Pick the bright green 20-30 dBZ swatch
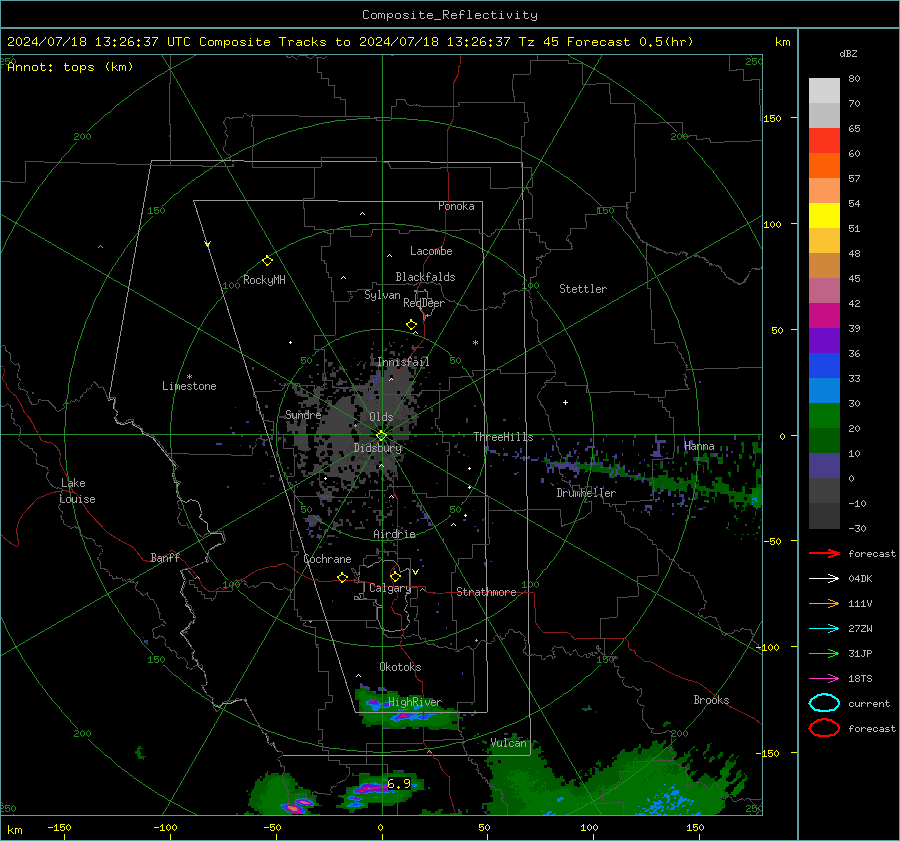Viewport: 900px width, 841px height. pos(824,416)
